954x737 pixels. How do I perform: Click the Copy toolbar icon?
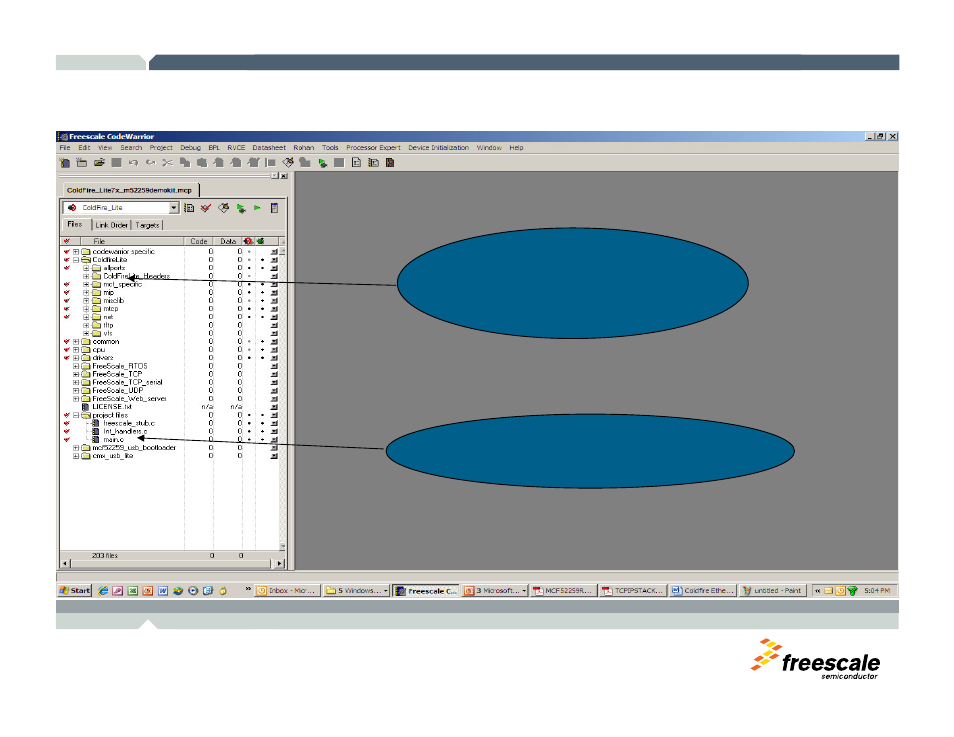coord(185,162)
